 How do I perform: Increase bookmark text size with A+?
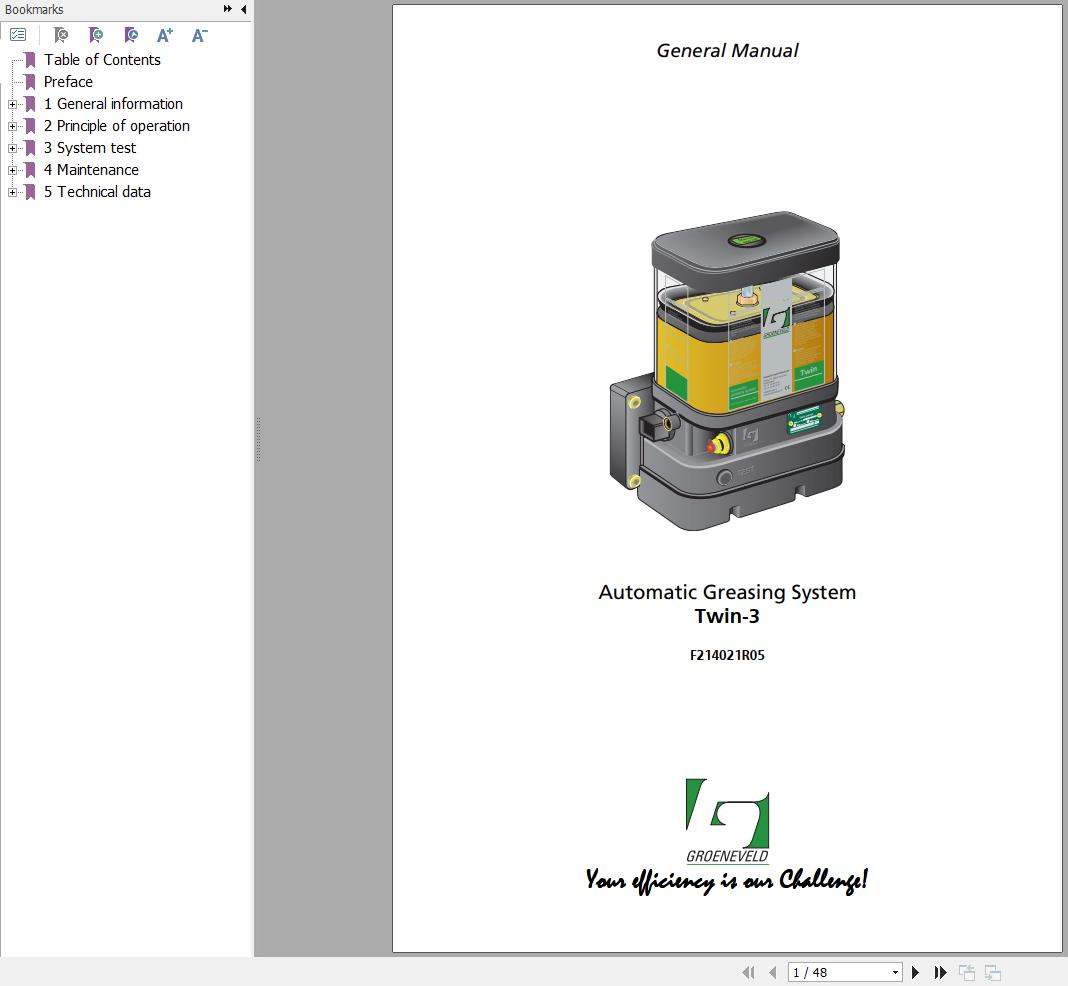tap(165, 35)
